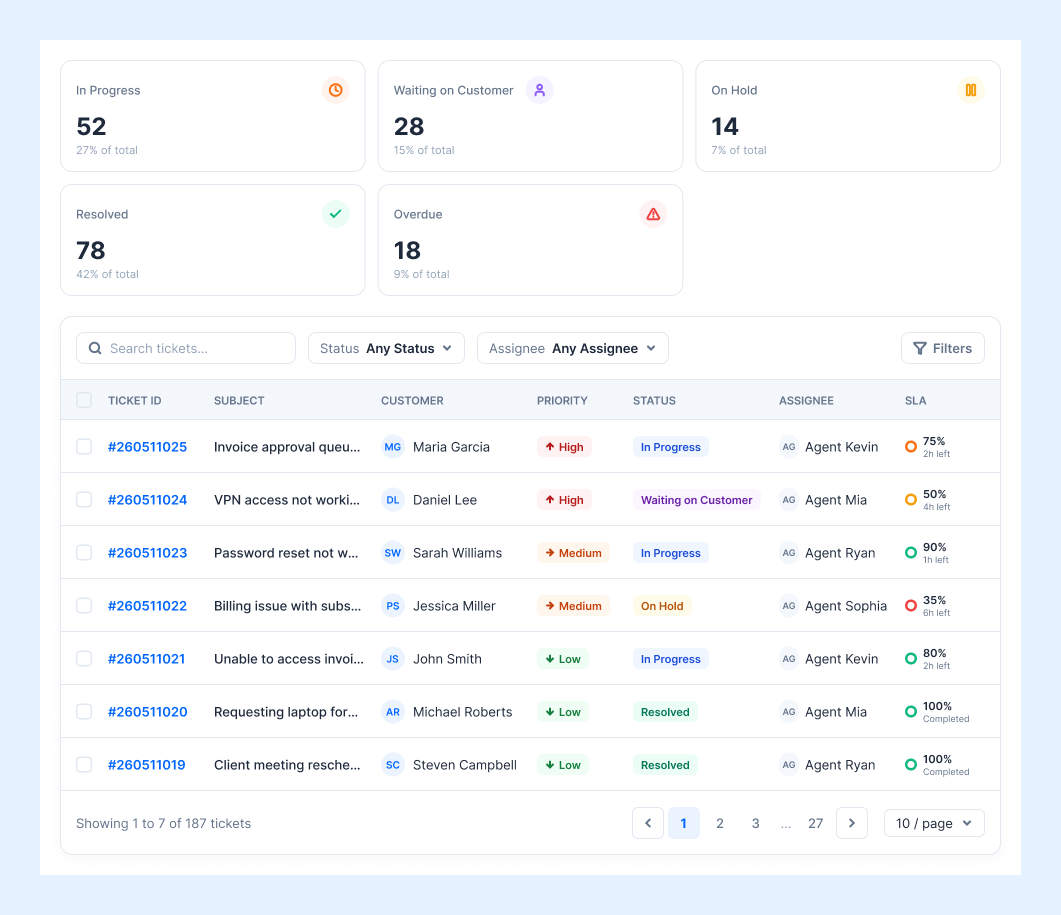Viewport: 1061px width, 915px height.
Task: Select all tickets with header checkbox
Action: point(84,400)
